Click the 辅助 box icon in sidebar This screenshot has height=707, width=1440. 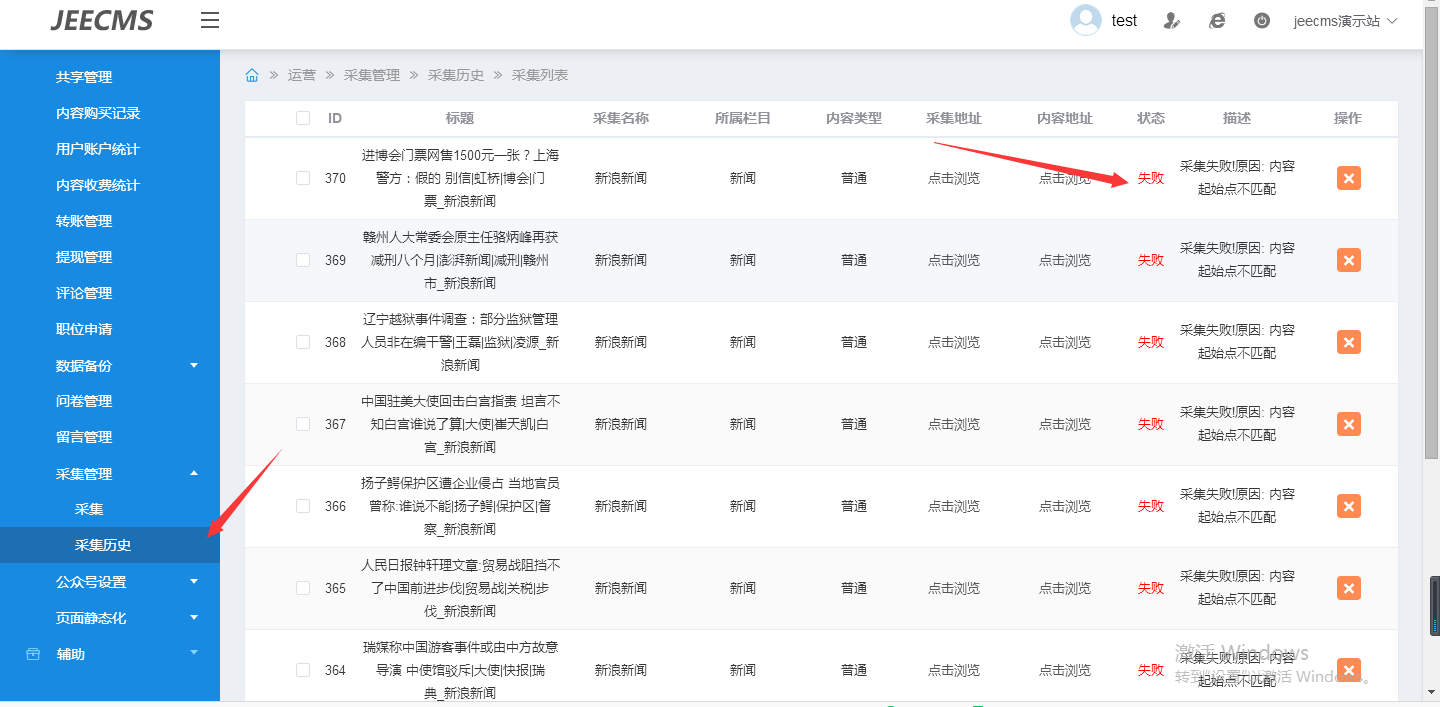(x=33, y=654)
